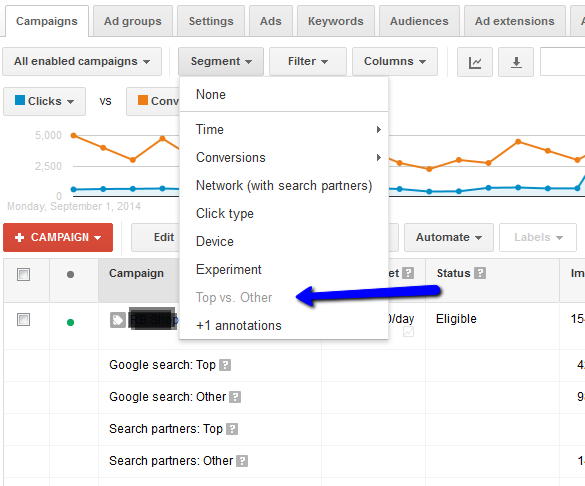Open the Filter button
The width and height of the screenshot is (585, 486).
(308, 62)
